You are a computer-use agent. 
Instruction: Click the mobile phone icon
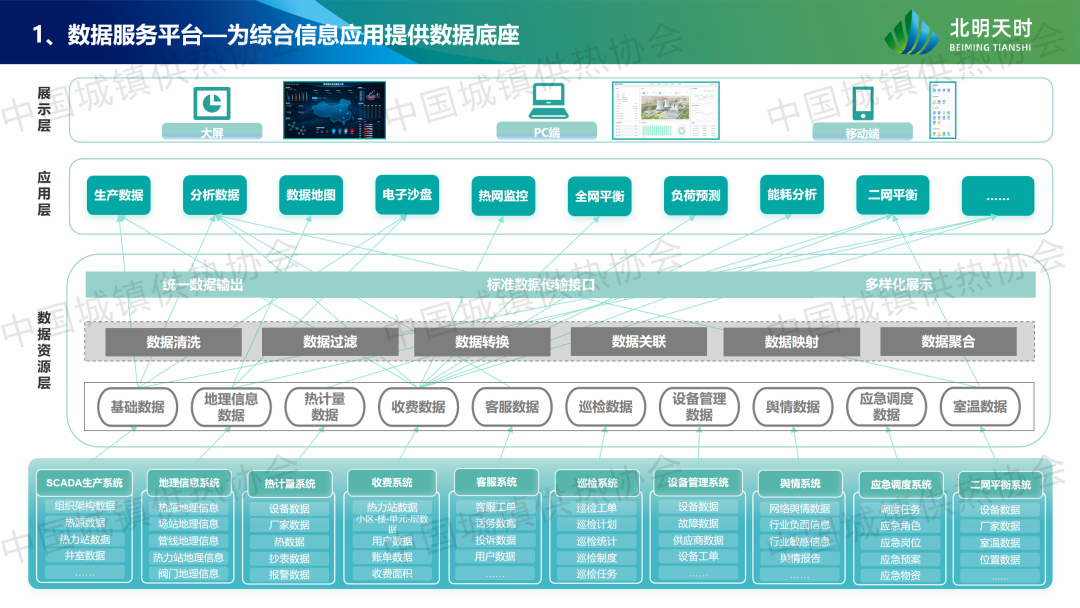(x=862, y=103)
